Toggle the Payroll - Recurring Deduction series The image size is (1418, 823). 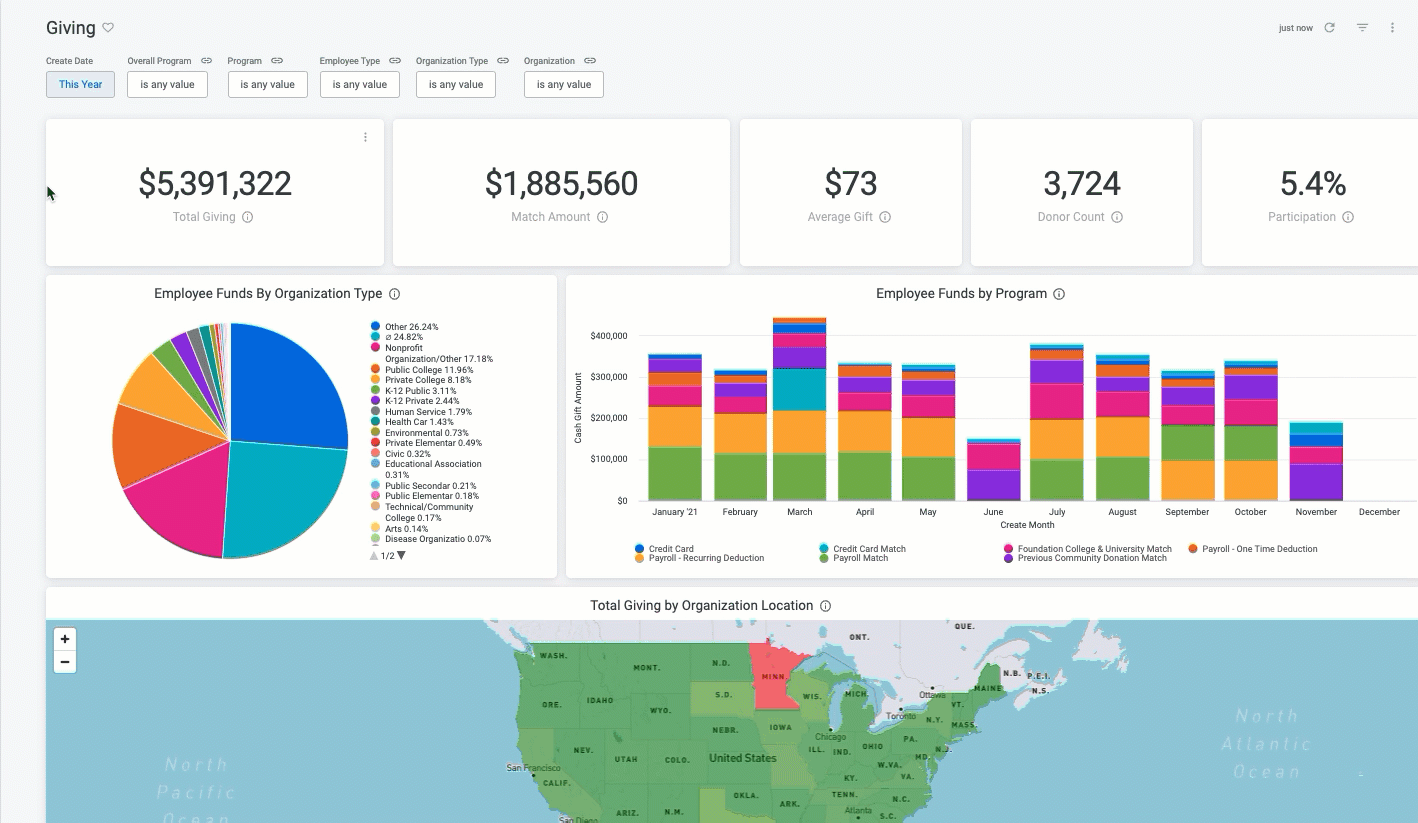pyautogui.click(x=699, y=558)
